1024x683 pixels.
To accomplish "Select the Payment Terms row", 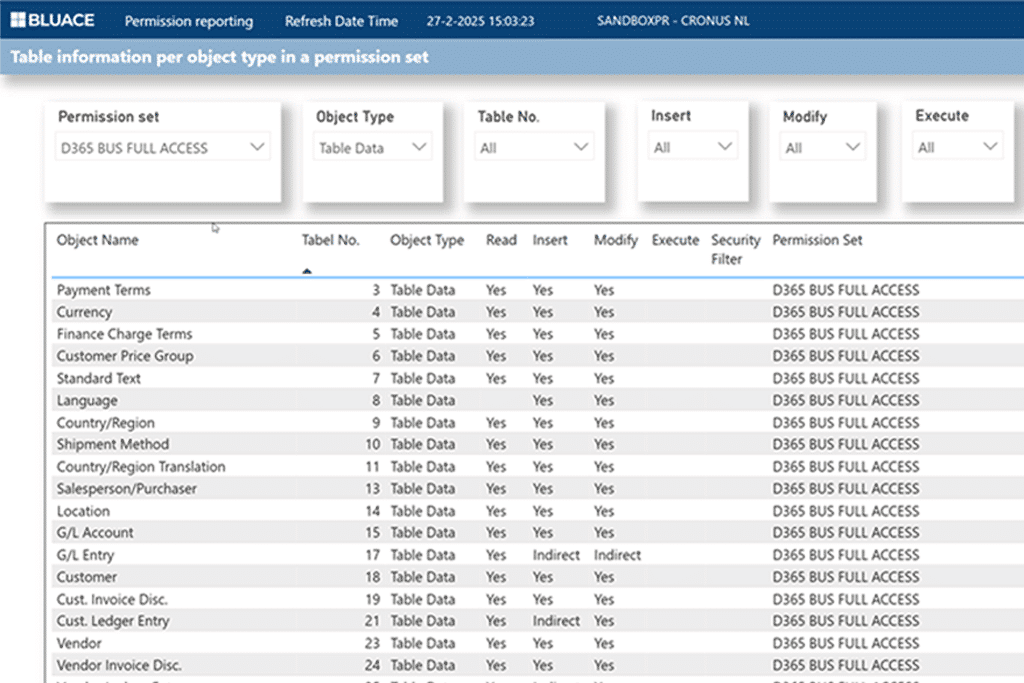I will tap(104, 290).
